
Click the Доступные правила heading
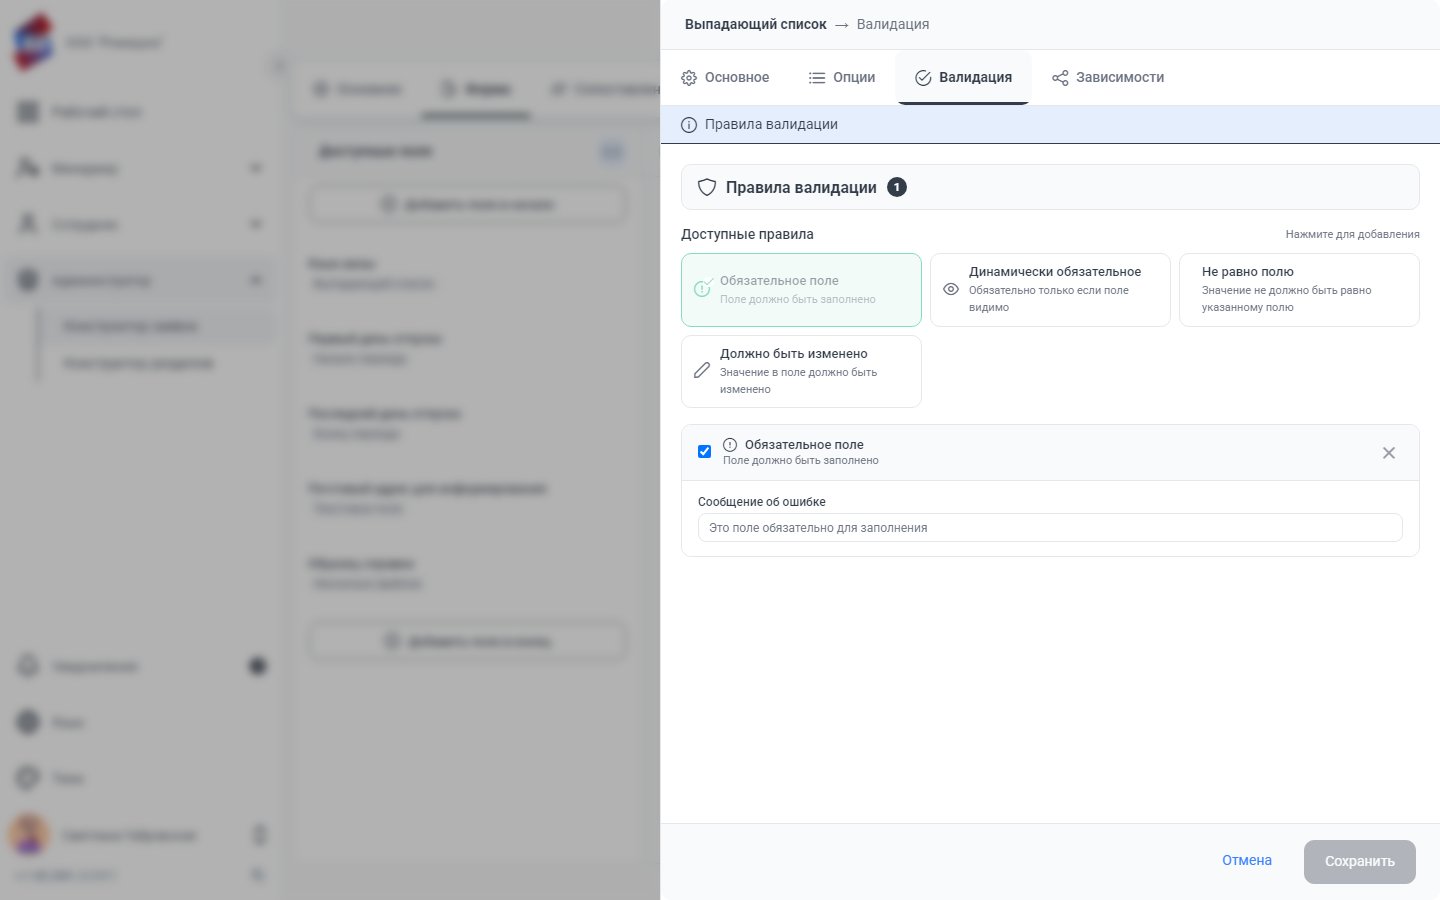tap(747, 234)
